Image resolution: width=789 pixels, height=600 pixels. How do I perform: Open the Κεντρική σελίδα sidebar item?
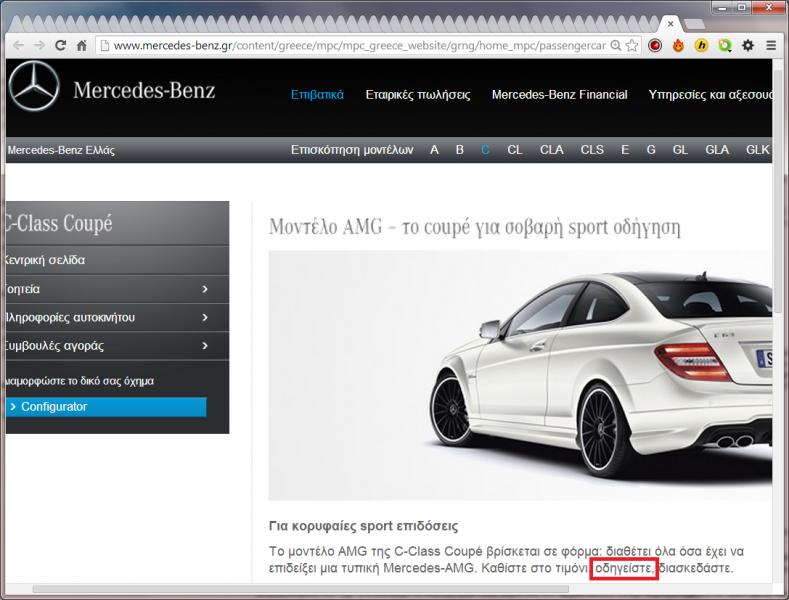pyautogui.click(x=117, y=260)
